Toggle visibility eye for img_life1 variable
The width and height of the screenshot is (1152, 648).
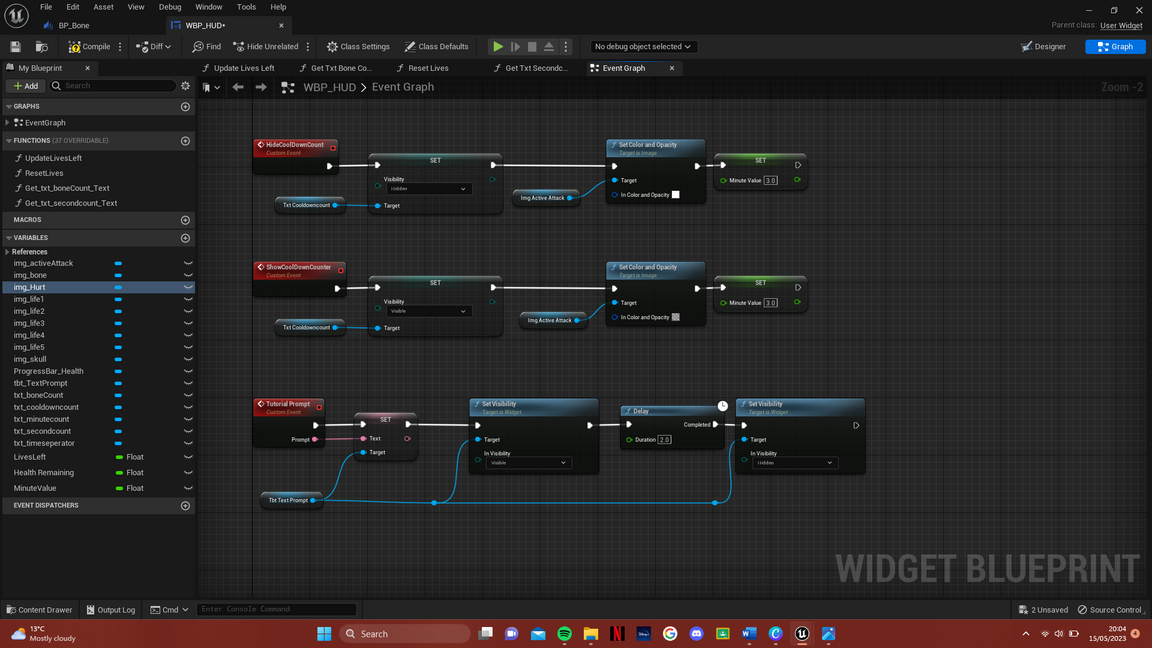point(188,299)
